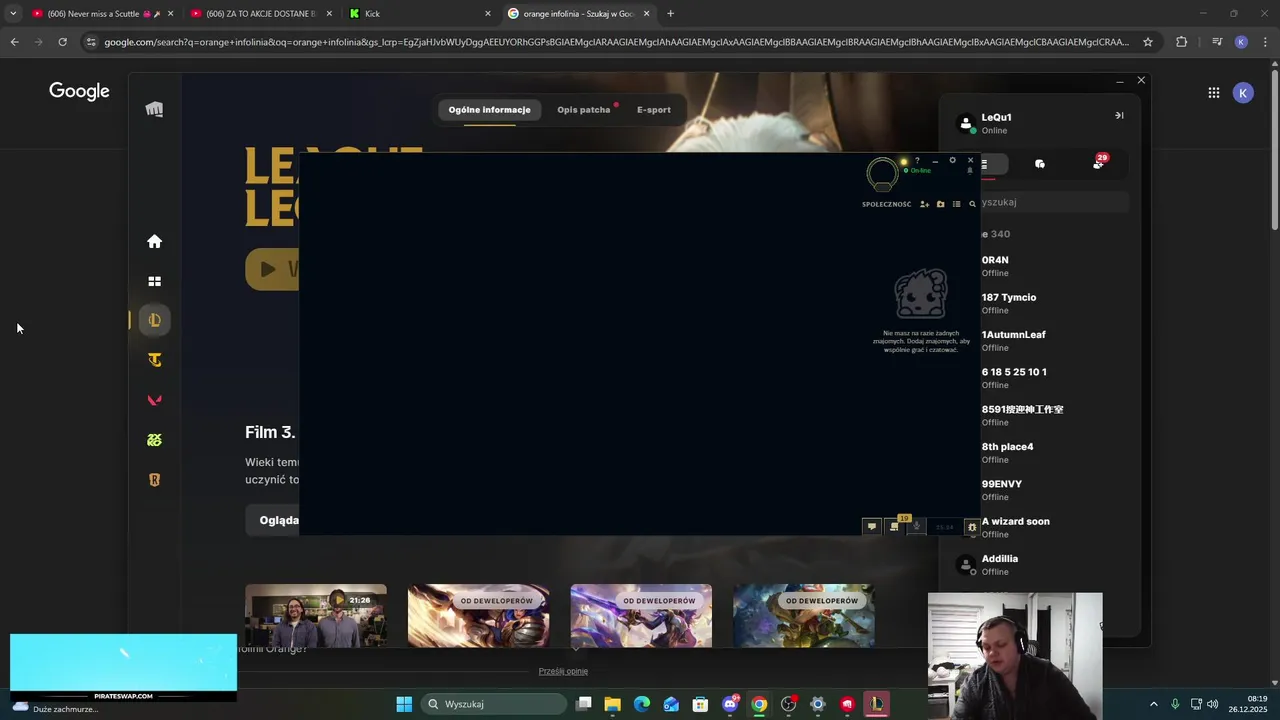The width and height of the screenshot is (1280, 720).
Task: Open Microsoft Store from taskbar
Action: [x=700, y=704]
